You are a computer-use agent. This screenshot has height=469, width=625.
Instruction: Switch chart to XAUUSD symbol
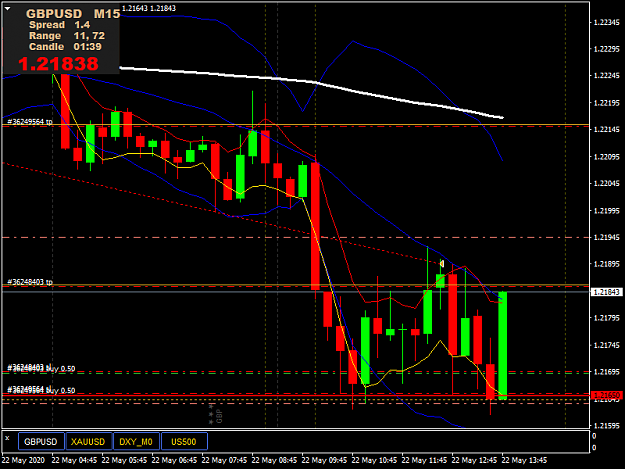point(88,442)
